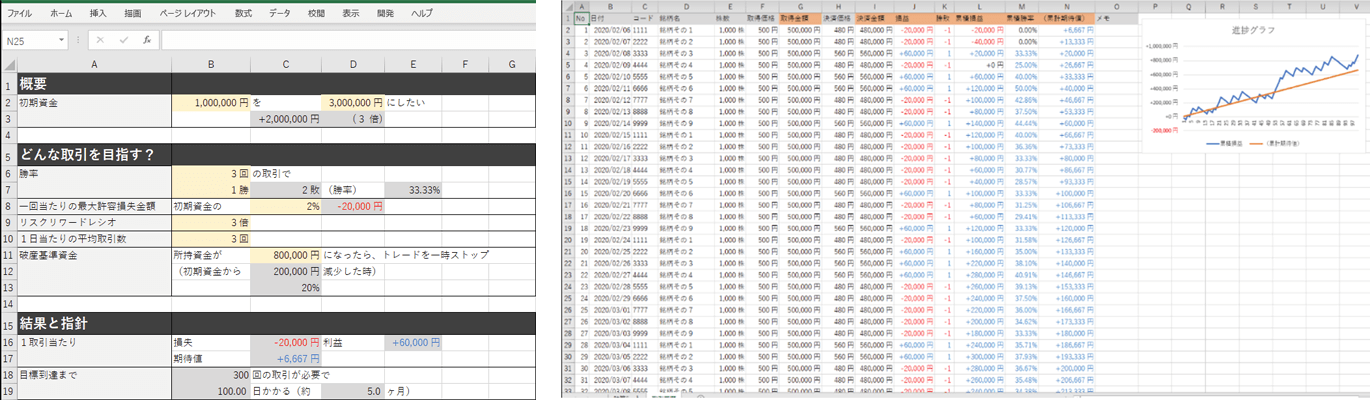Open the ファイル menu tab
The width and height of the screenshot is (1370, 400).
pos(19,14)
